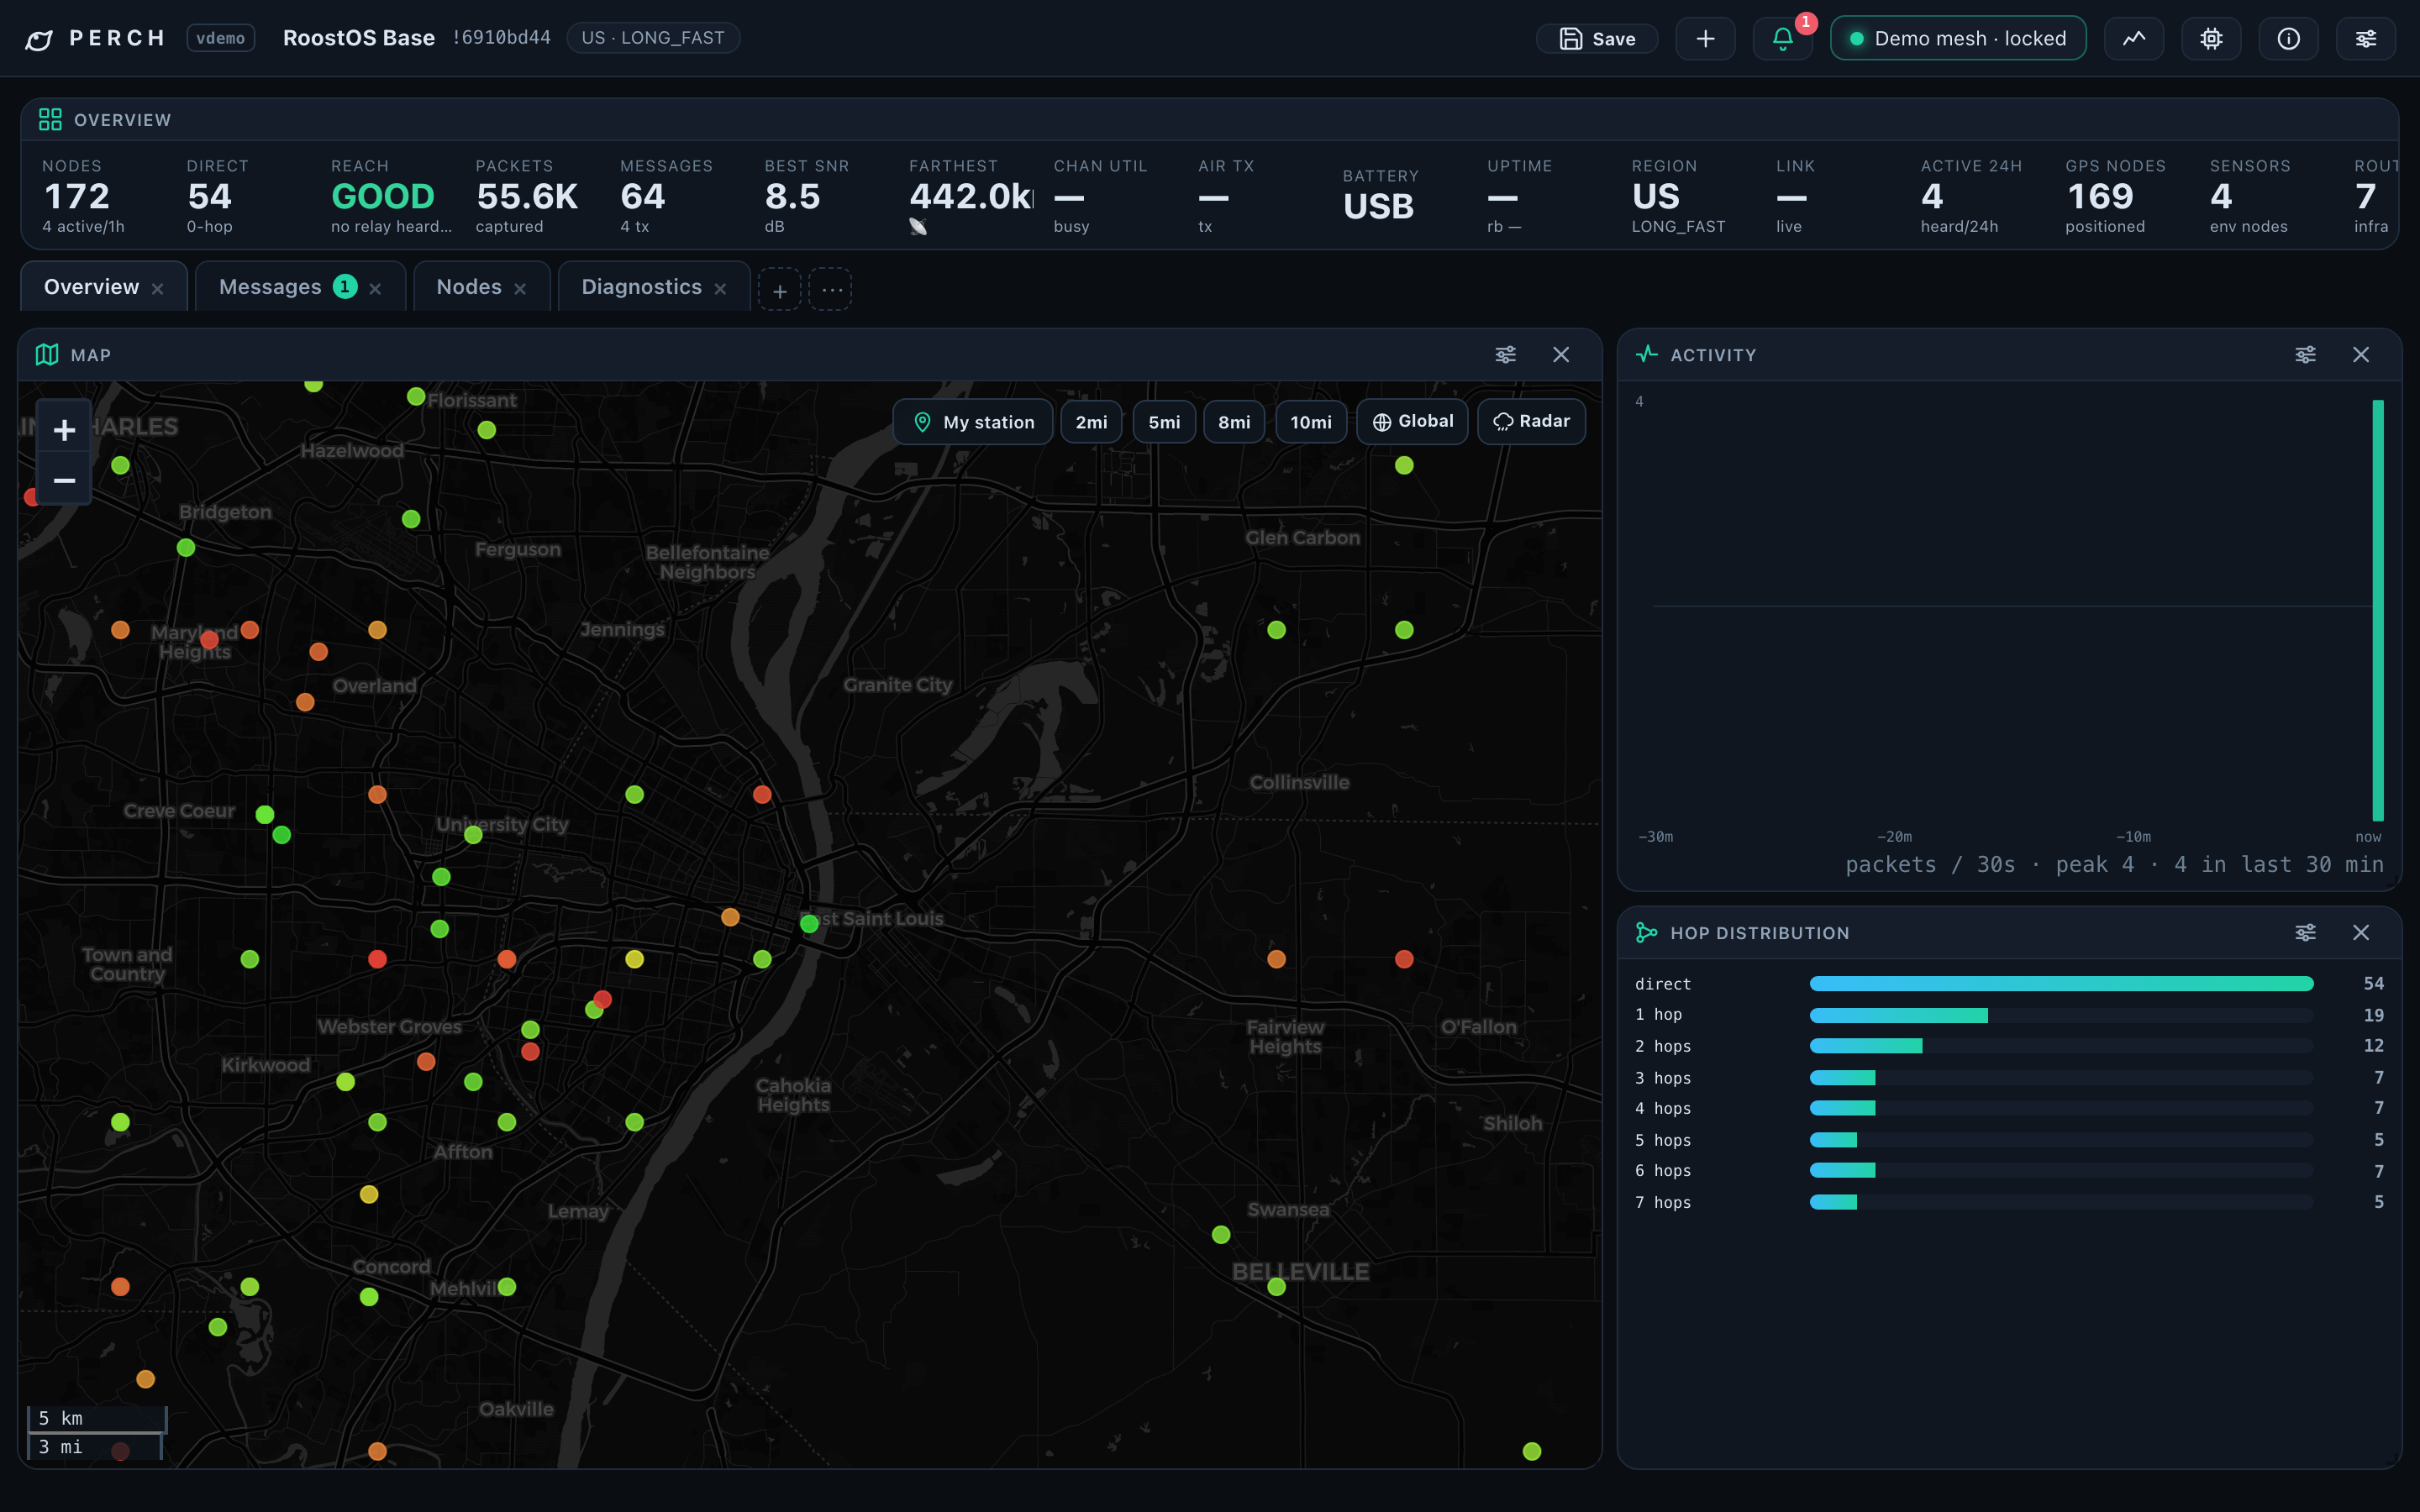Click the red node above Granite City river bend
The image size is (2420, 1512).
tap(762, 795)
